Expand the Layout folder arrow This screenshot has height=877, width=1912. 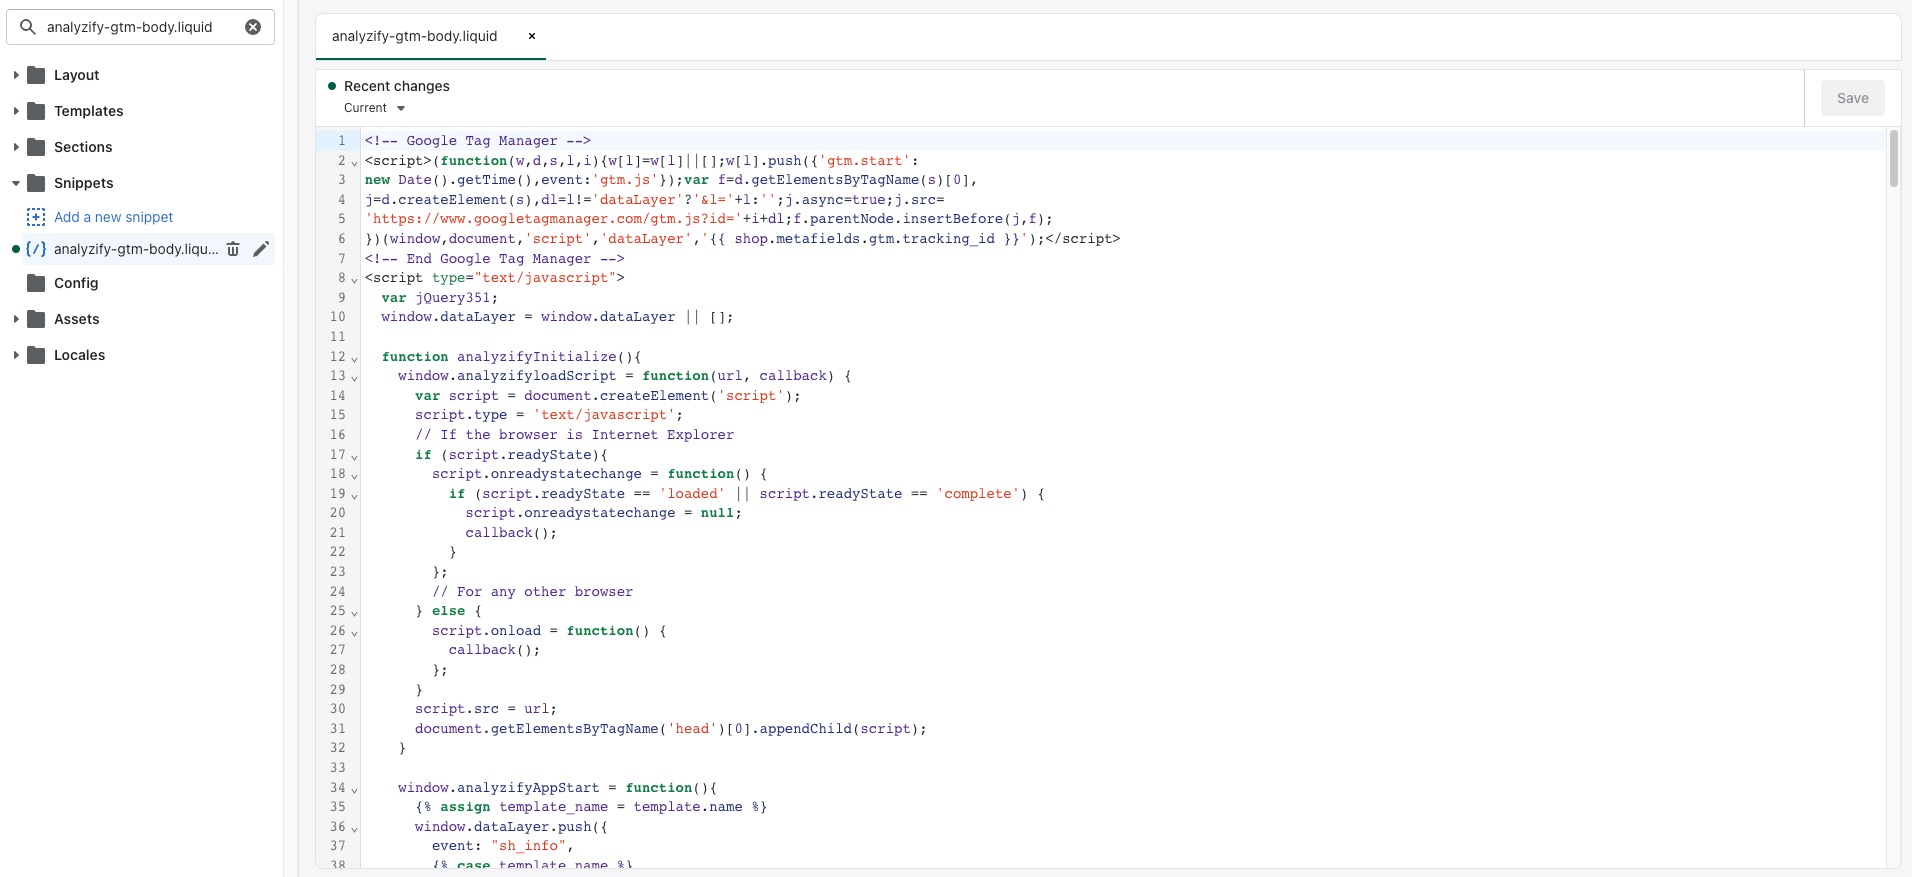pos(16,75)
